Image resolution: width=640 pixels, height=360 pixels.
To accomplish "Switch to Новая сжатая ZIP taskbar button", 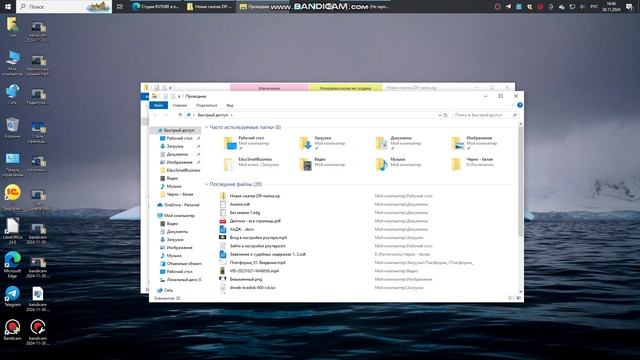I will coord(210,7).
